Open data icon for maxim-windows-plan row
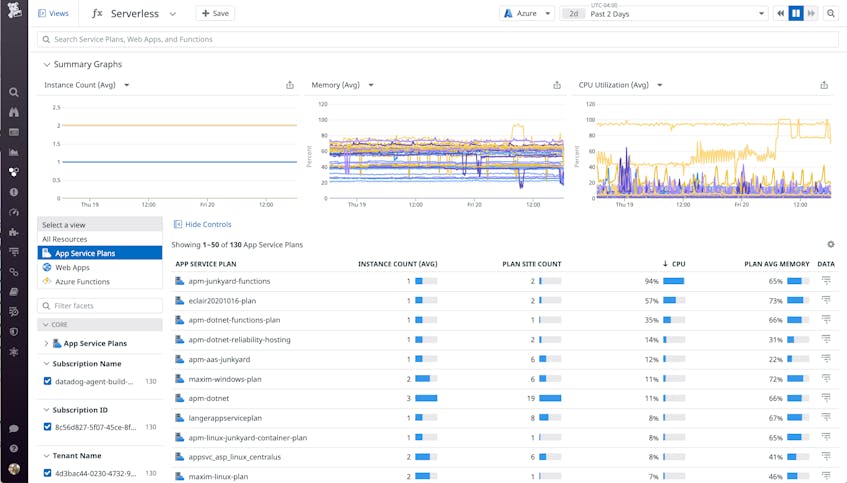Image resolution: width=847 pixels, height=483 pixels. [x=826, y=378]
